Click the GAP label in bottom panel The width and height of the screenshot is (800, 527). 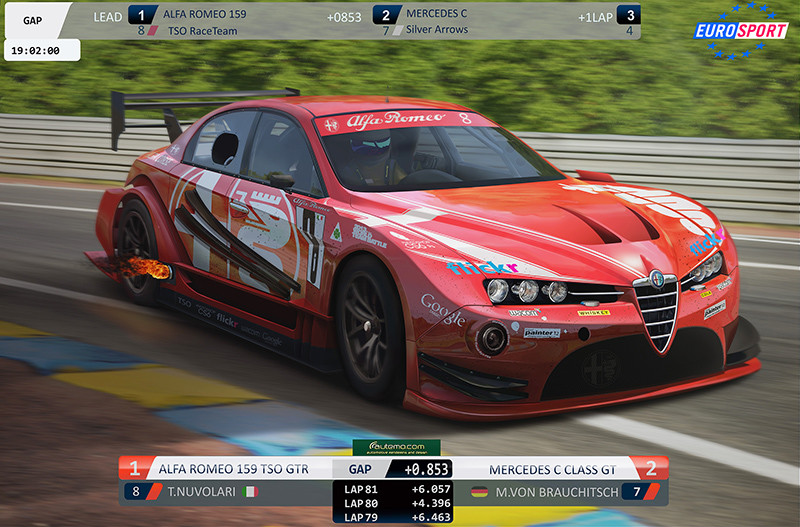pyautogui.click(x=360, y=469)
